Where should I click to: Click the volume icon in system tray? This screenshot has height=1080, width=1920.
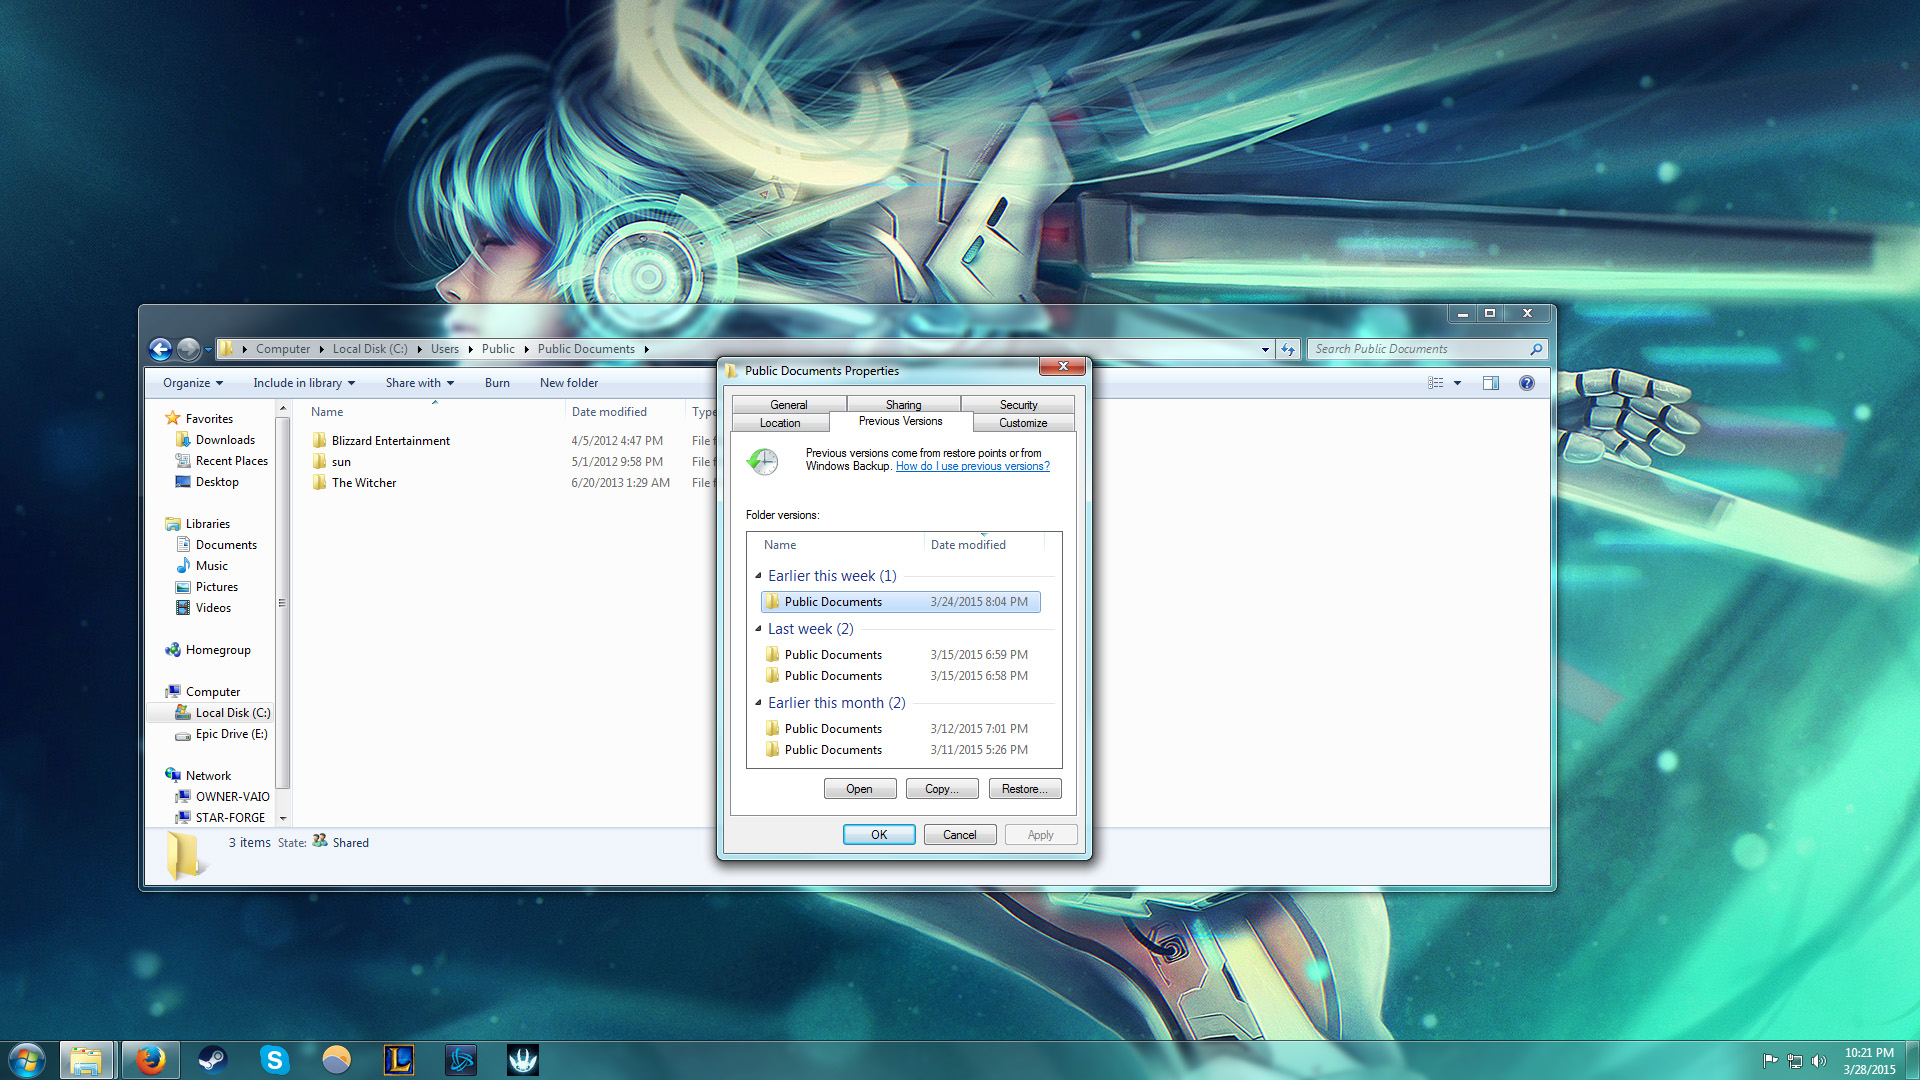click(1819, 1061)
